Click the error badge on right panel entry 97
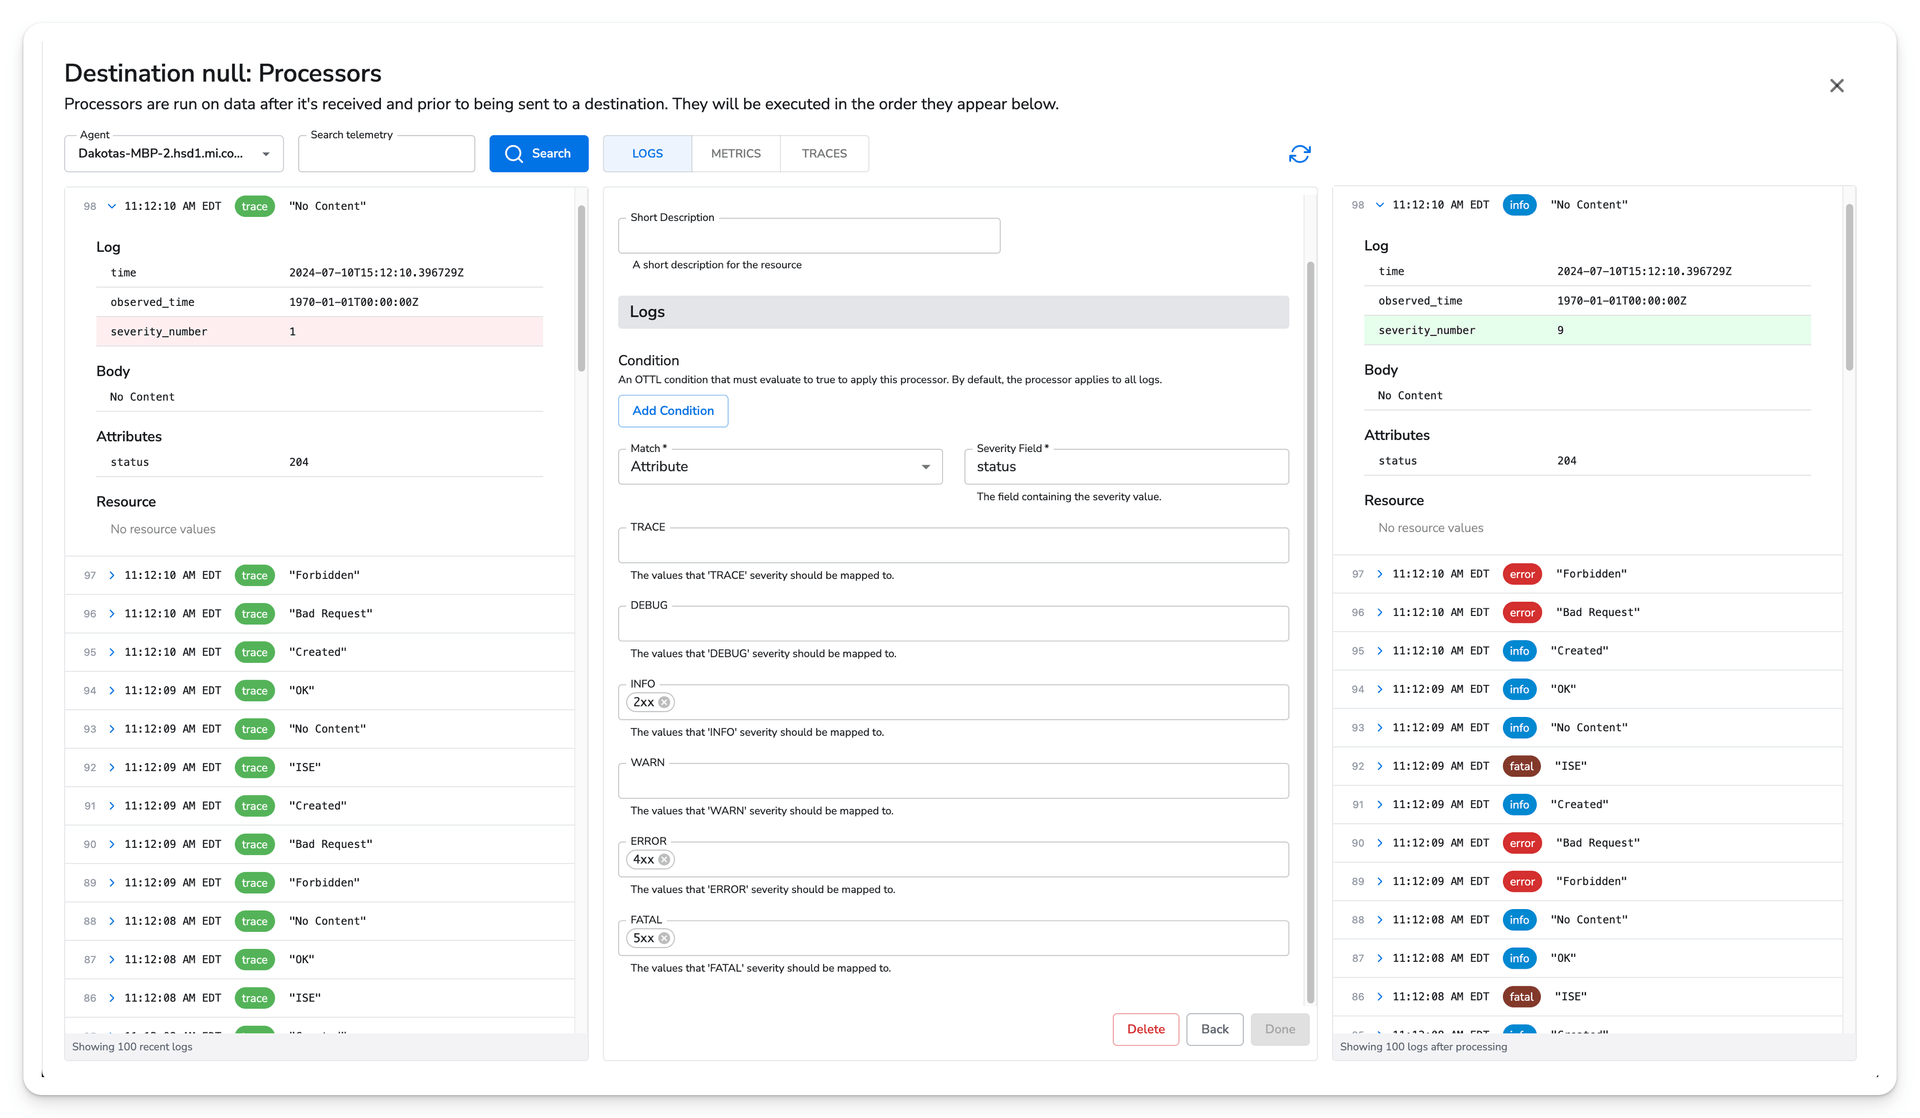 coord(1521,574)
